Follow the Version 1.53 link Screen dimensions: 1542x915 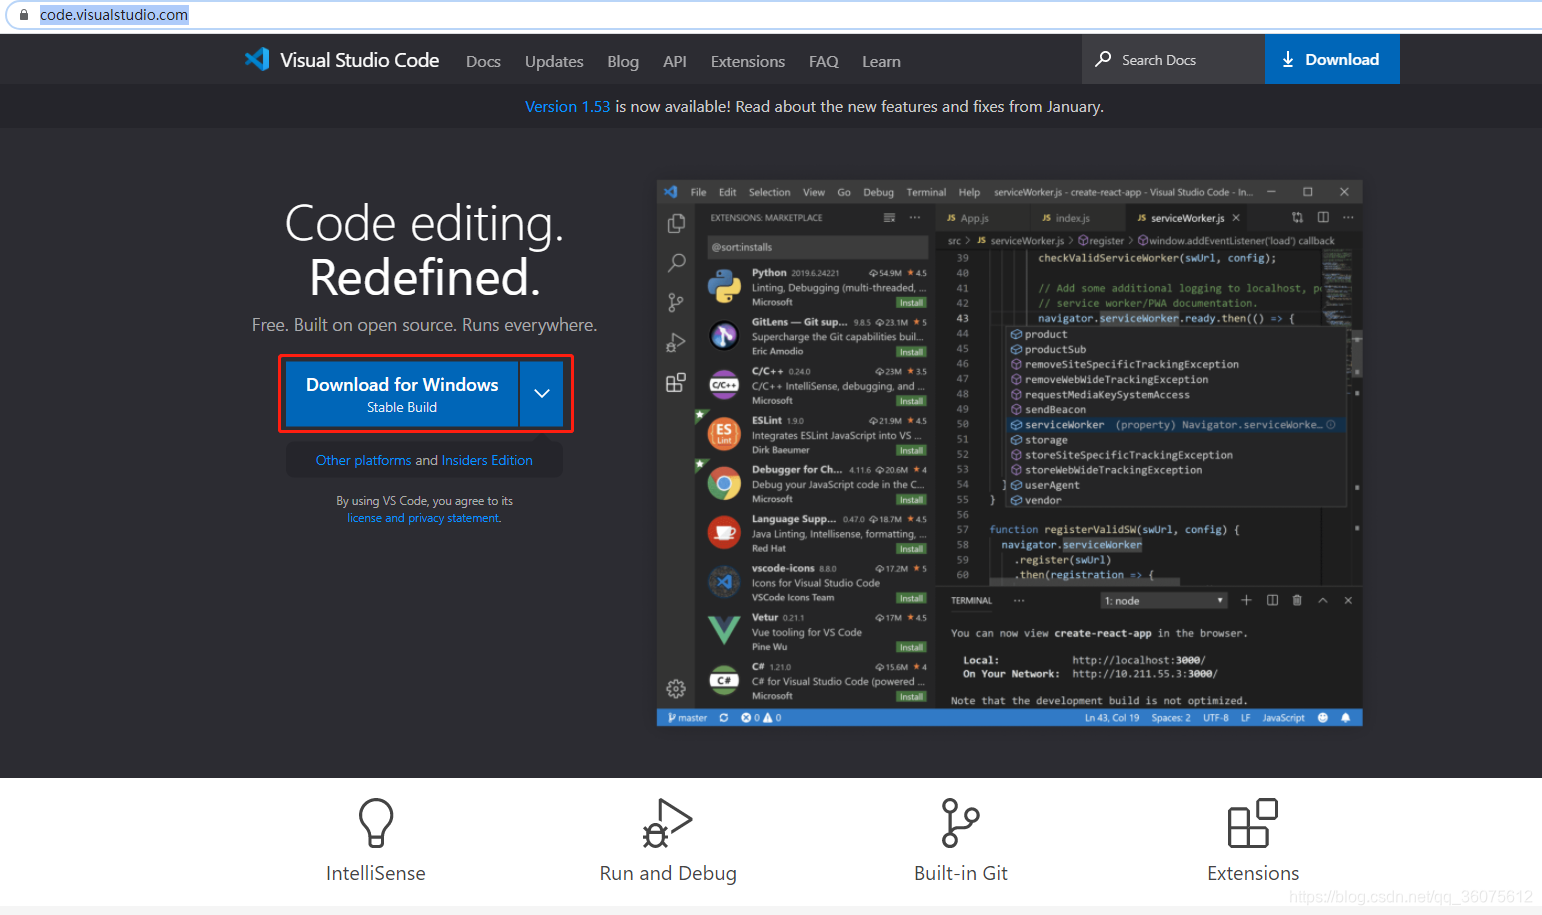click(567, 106)
